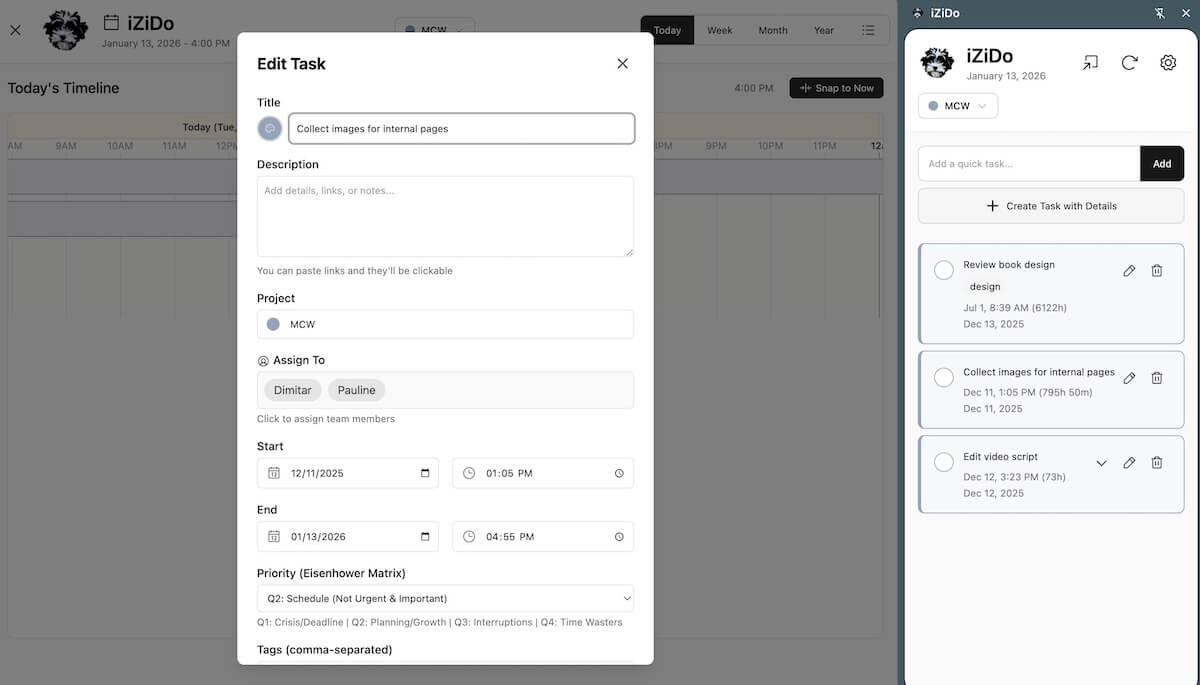Click the emoji icon circle beside the Title field

pyautogui.click(x=270, y=128)
